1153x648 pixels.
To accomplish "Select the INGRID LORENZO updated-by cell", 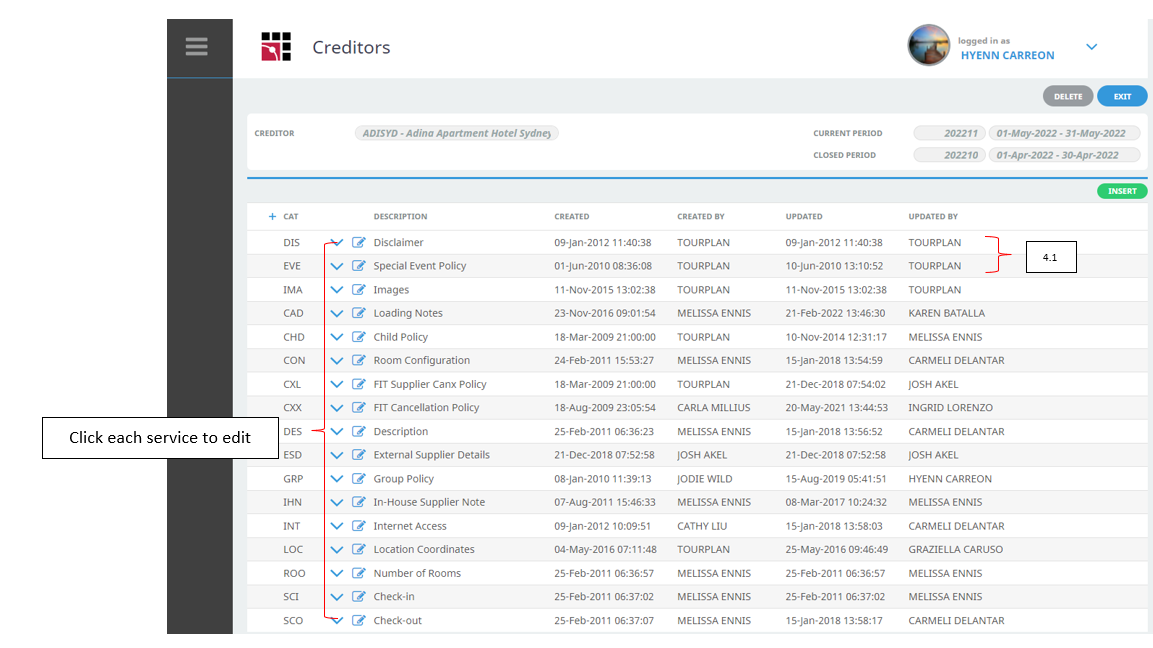I will click(951, 407).
